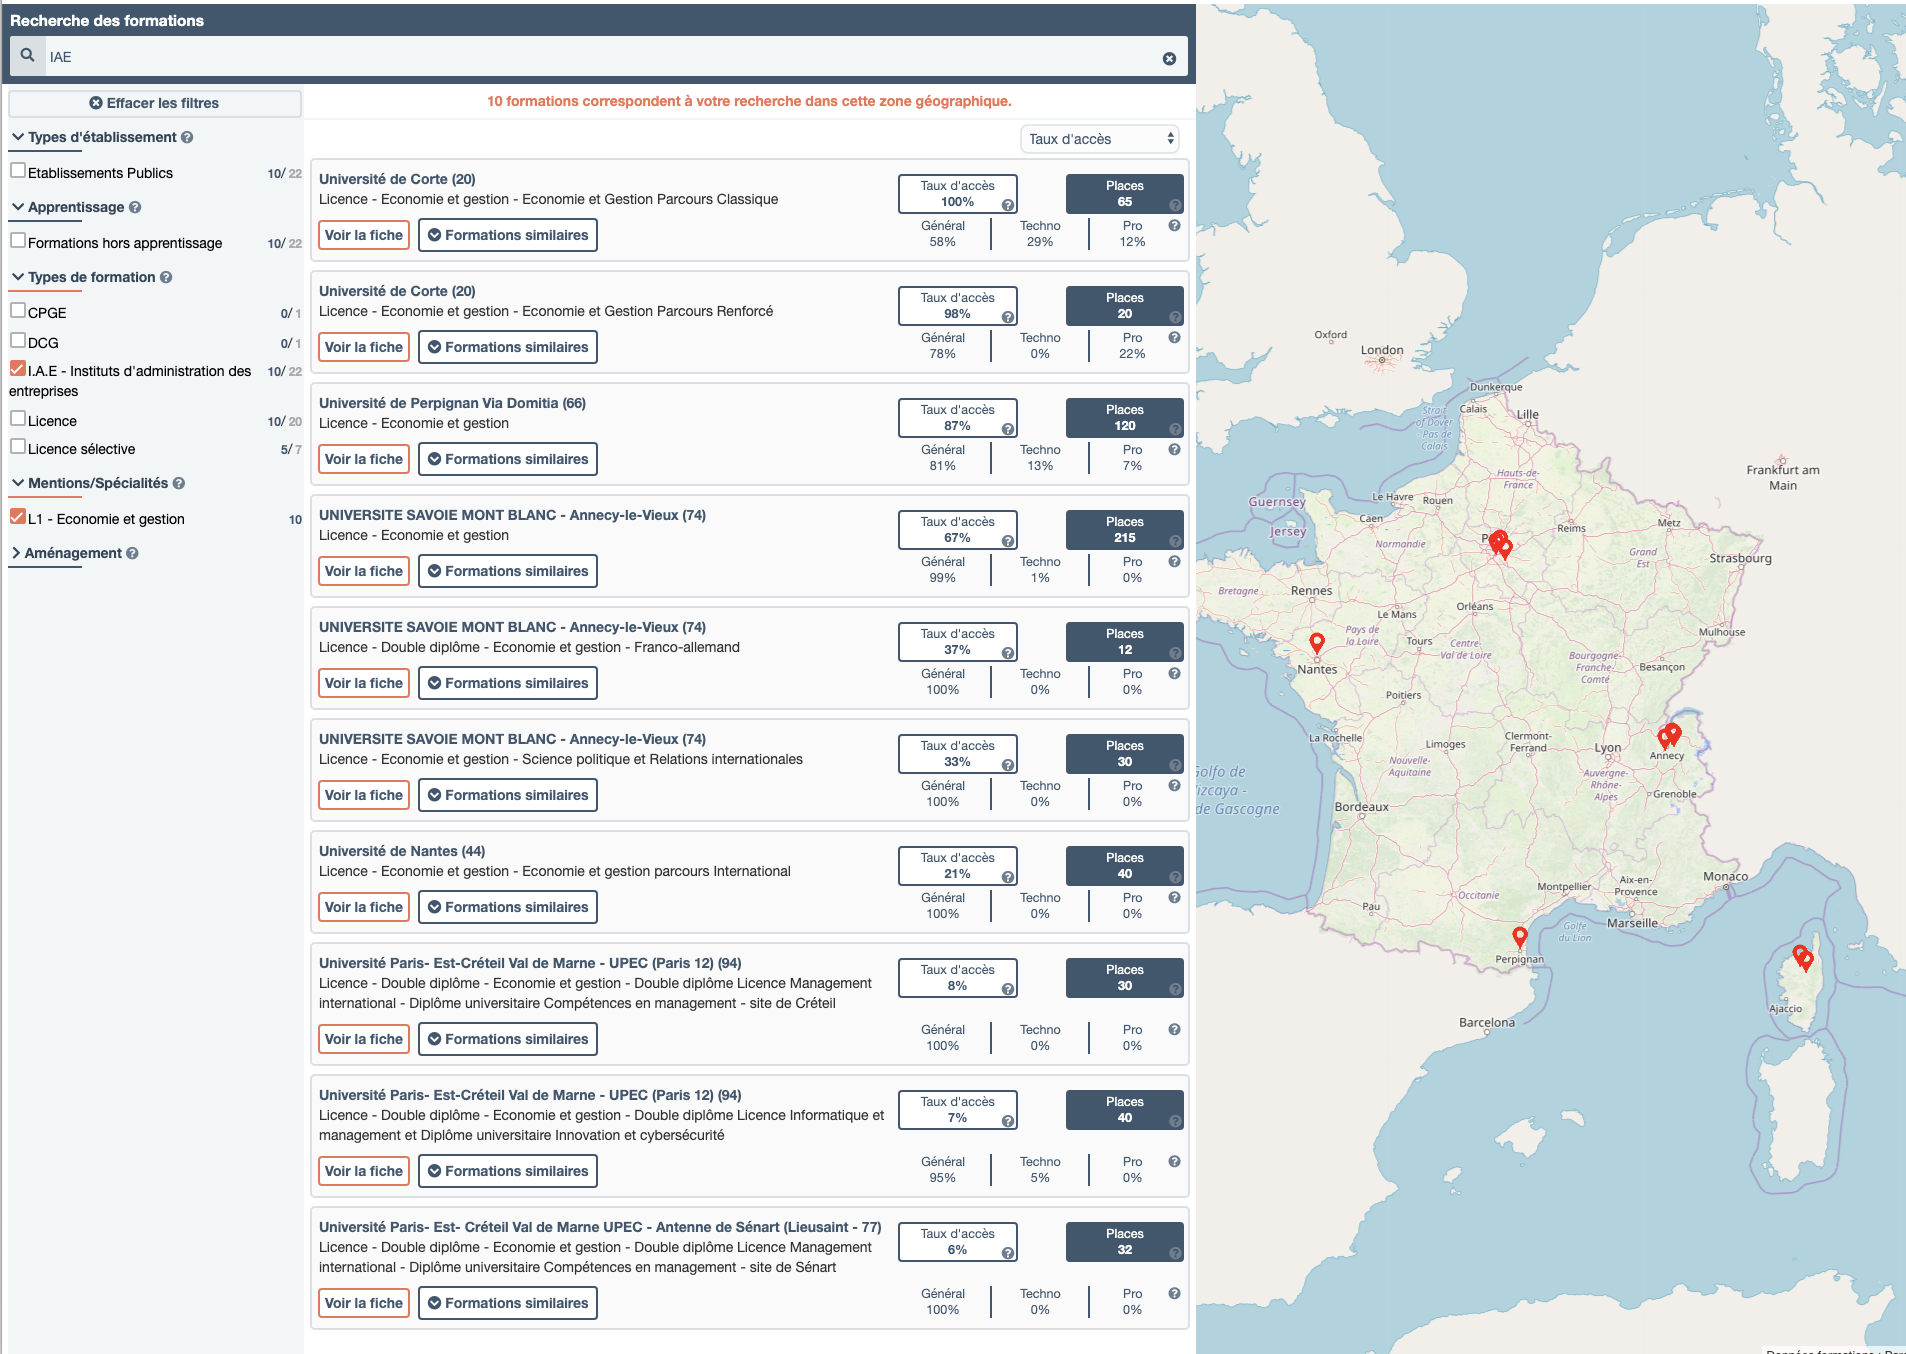Tick the Licence sélective checkbox
The width and height of the screenshot is (1906, 1354).
point(18,447)
